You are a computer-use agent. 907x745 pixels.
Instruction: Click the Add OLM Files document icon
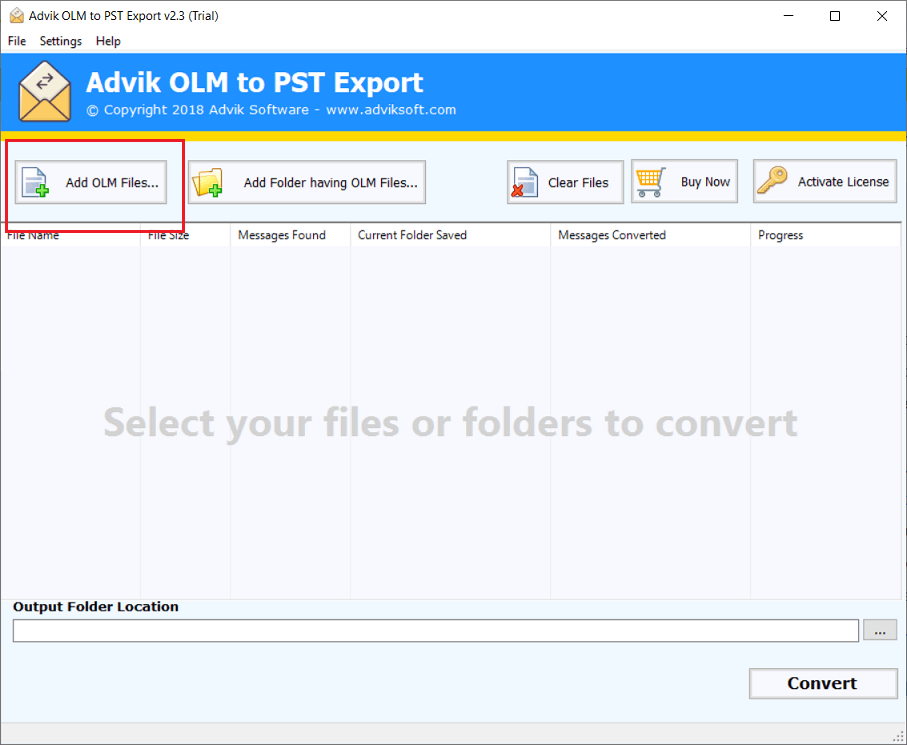coord(35,182)
